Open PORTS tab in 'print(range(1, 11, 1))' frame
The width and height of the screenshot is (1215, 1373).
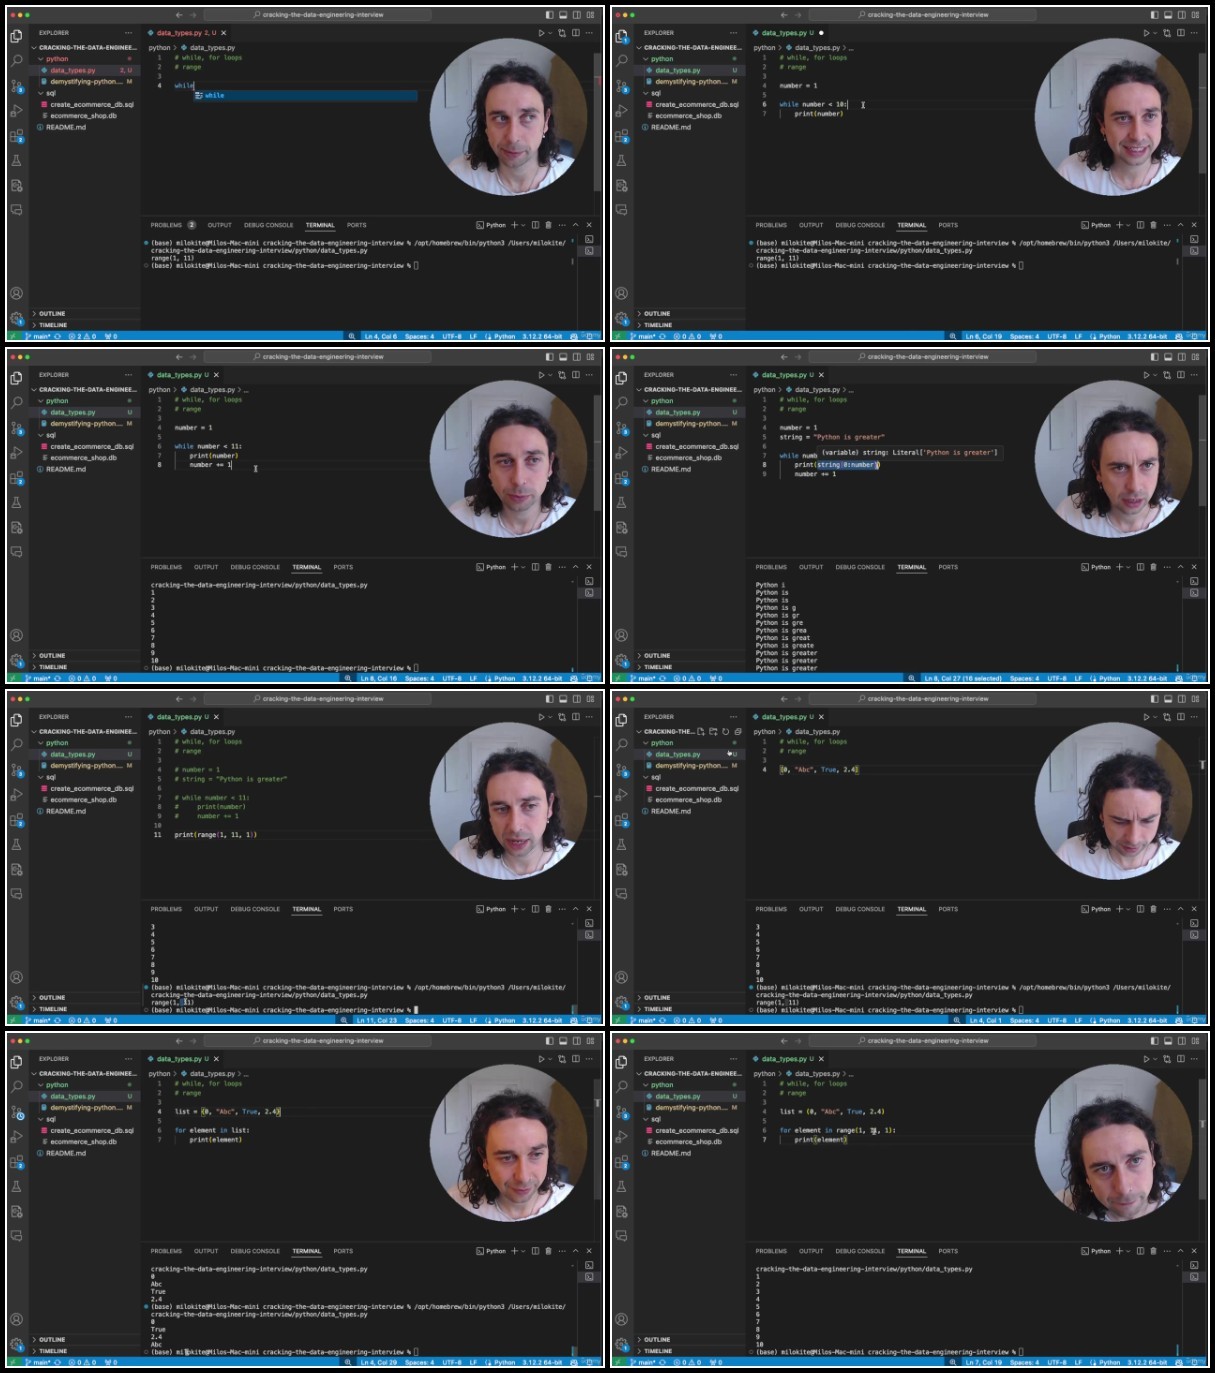point(343,909)
